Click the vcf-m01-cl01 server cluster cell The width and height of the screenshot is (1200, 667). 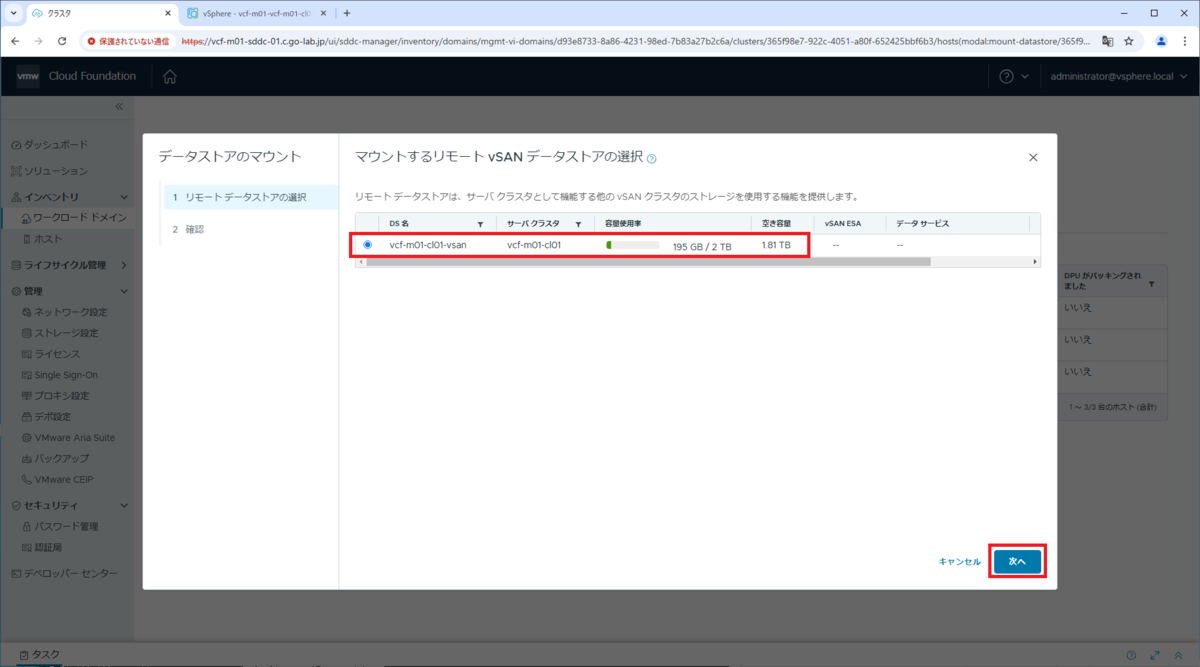pos(534,244)
